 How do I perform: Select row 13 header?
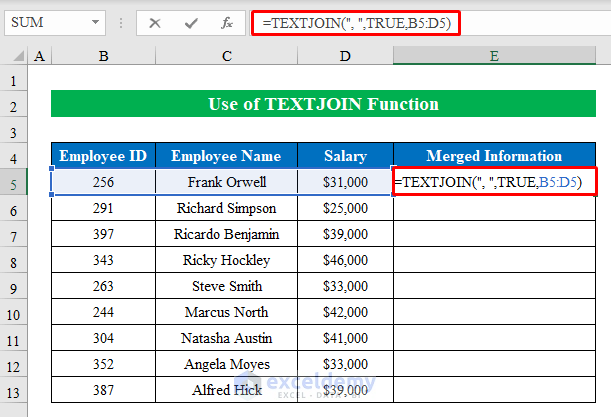(14, 390)
